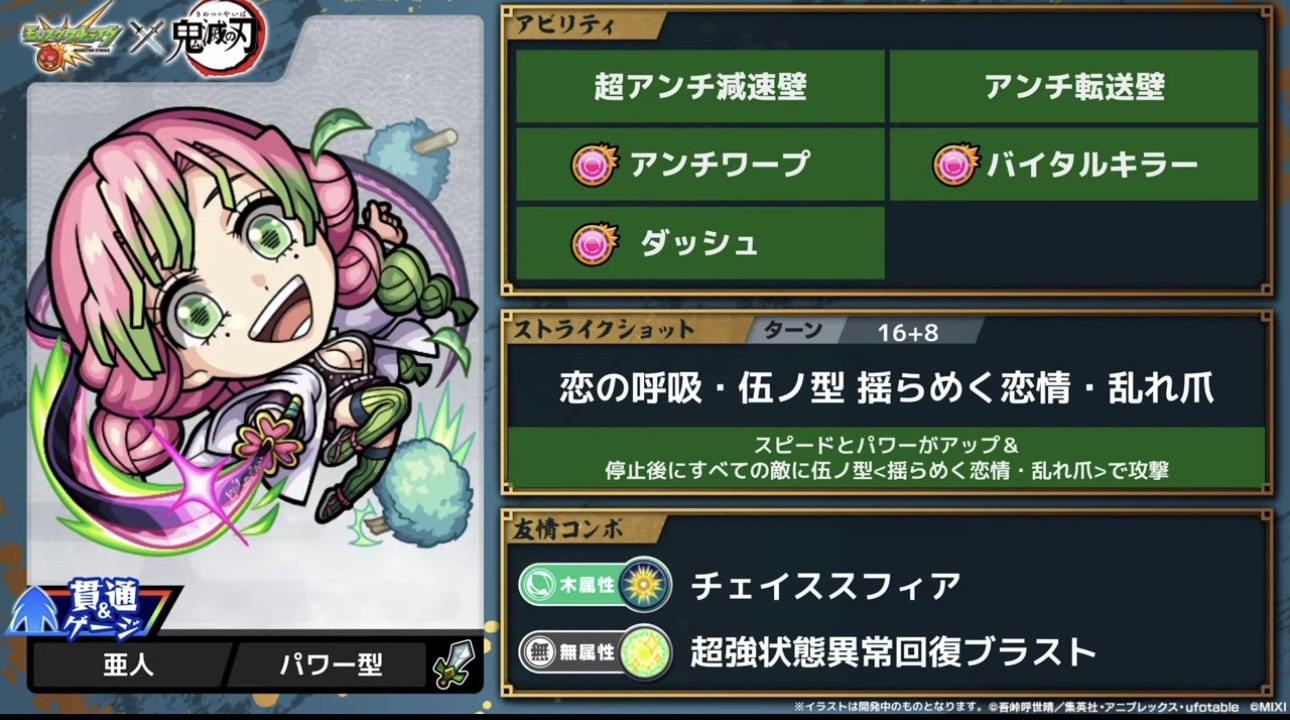This screenshot has height=720, width=1290.
Task: Click the 亜人 race label
Action: click(x=128, y=664)
